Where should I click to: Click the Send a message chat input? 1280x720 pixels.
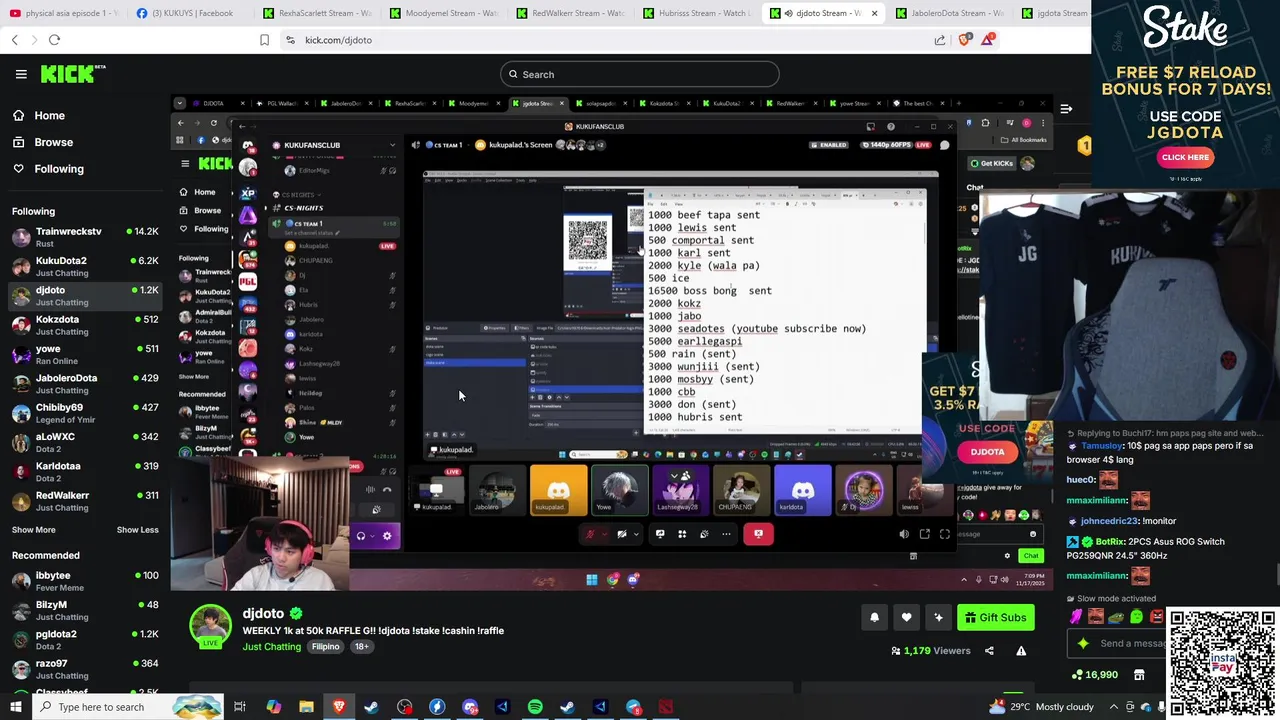click(1118, 644)
